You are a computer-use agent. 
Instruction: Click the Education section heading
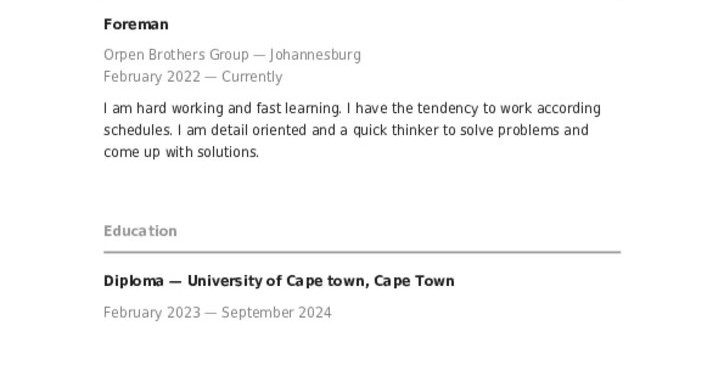tap(140, 231)
